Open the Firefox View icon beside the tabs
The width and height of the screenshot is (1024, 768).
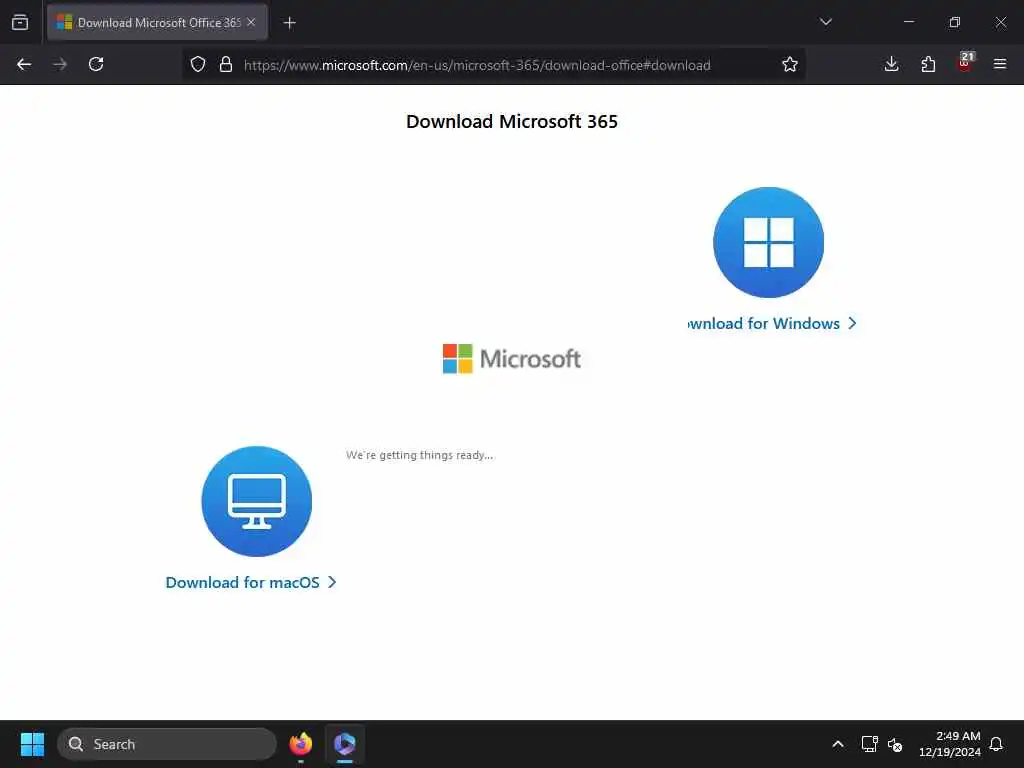pos(20,22)
